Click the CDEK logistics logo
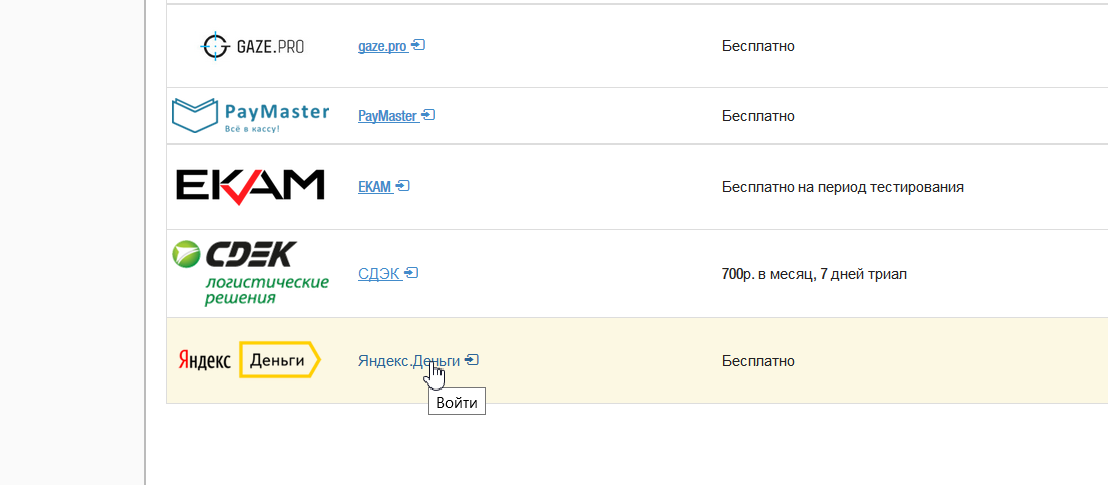 click(x=251, y=274)
